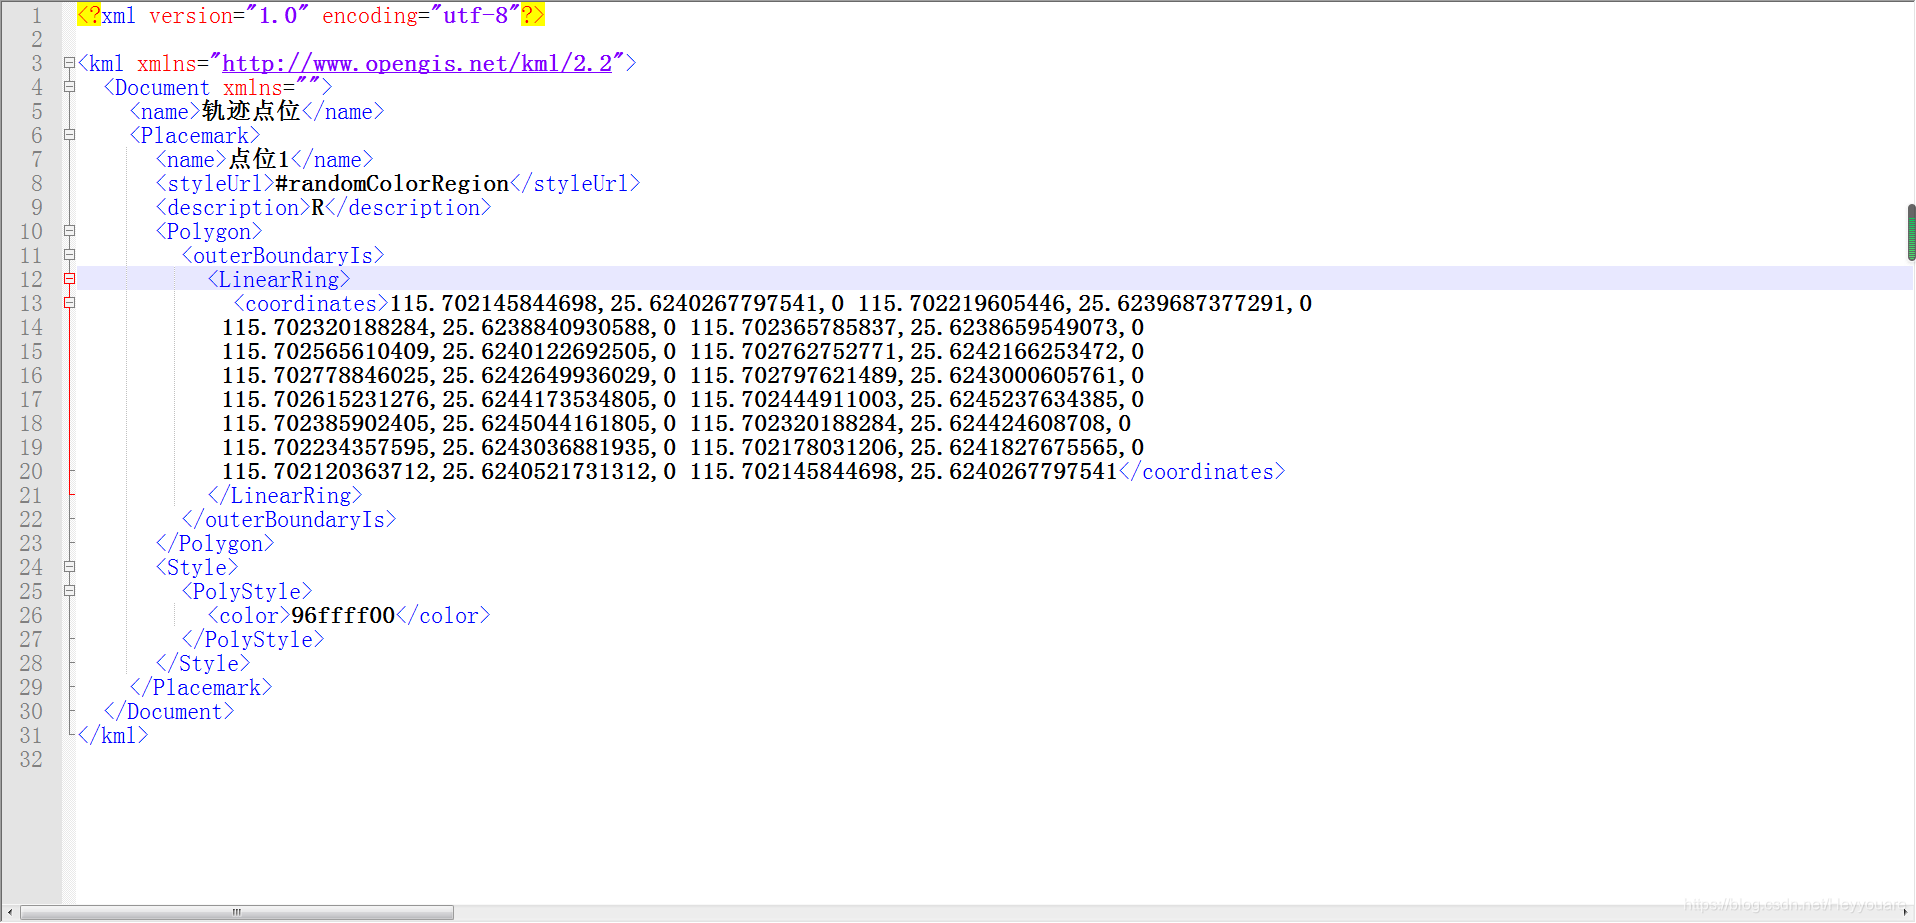The width and height of the screenshot is (1916, 923).
Task: Click the closing Document tag
Action: pyautogui.click(x=169, y=712)
